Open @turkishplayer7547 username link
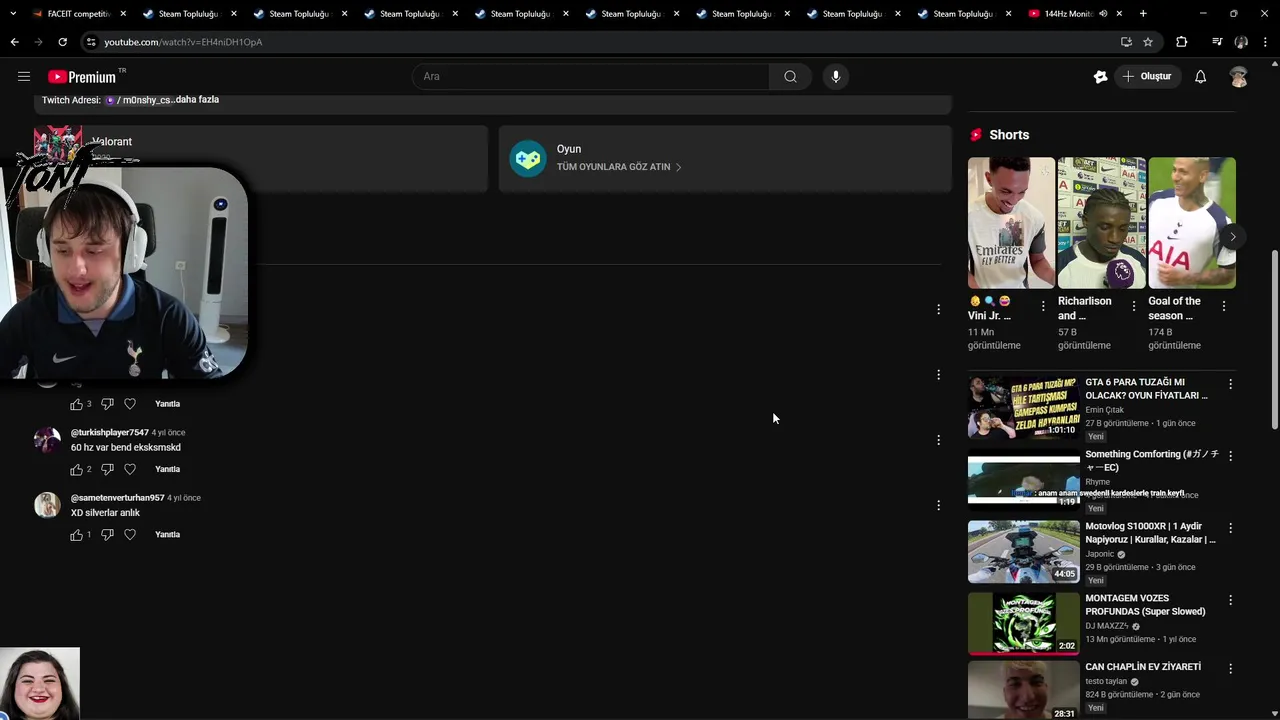This screenshot has width=1280, height=720. coord(110,433)
